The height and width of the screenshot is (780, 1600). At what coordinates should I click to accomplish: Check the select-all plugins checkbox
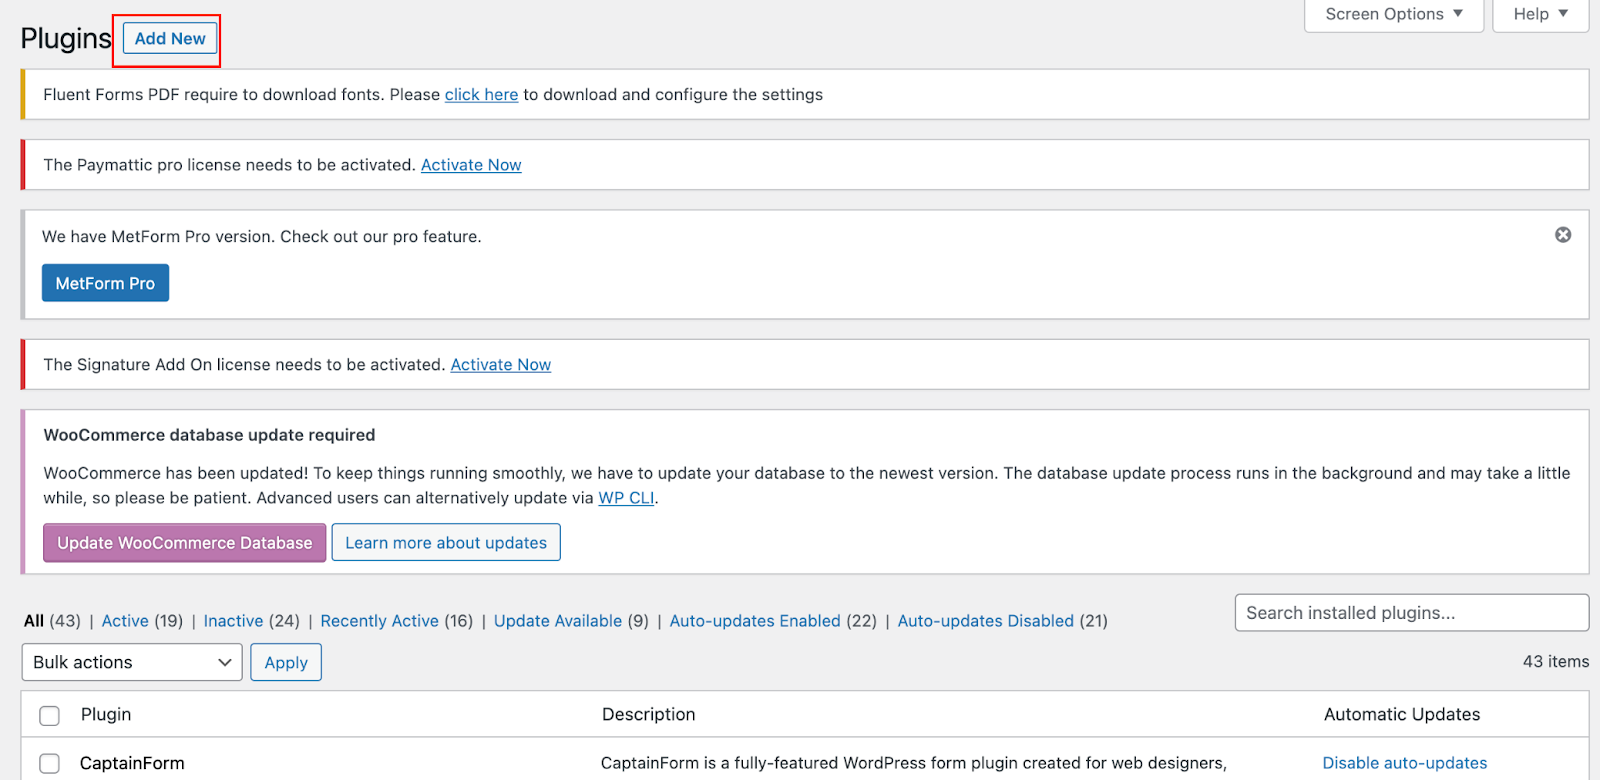[49, 716]
